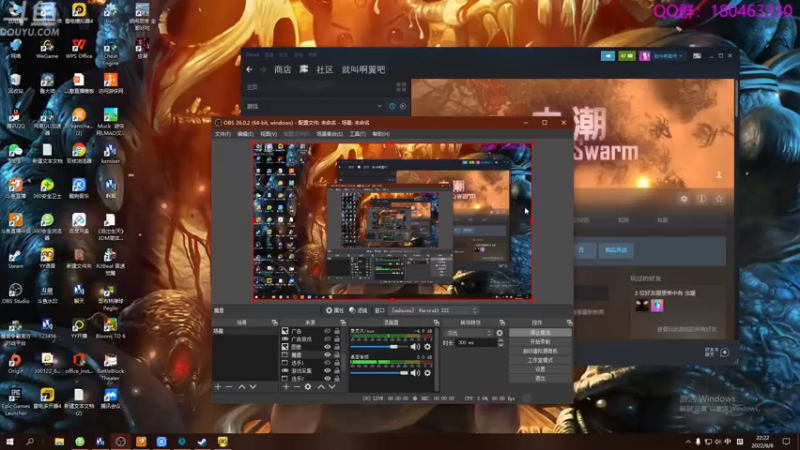Screen dimensions: 800x450
Task: Open OBS 场景集合(S) menu
Action: click(x=330, y=134)
